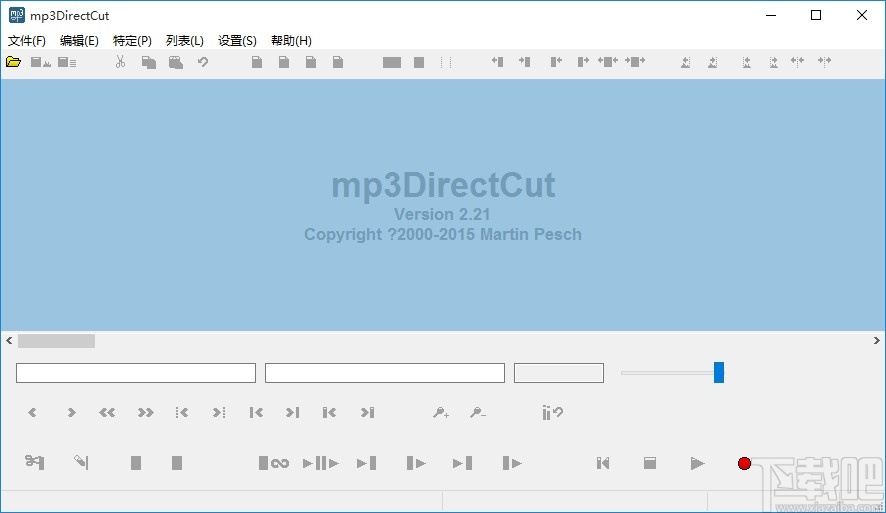Click the Stop playback button

pyautogui.click(x=650, y=463)
